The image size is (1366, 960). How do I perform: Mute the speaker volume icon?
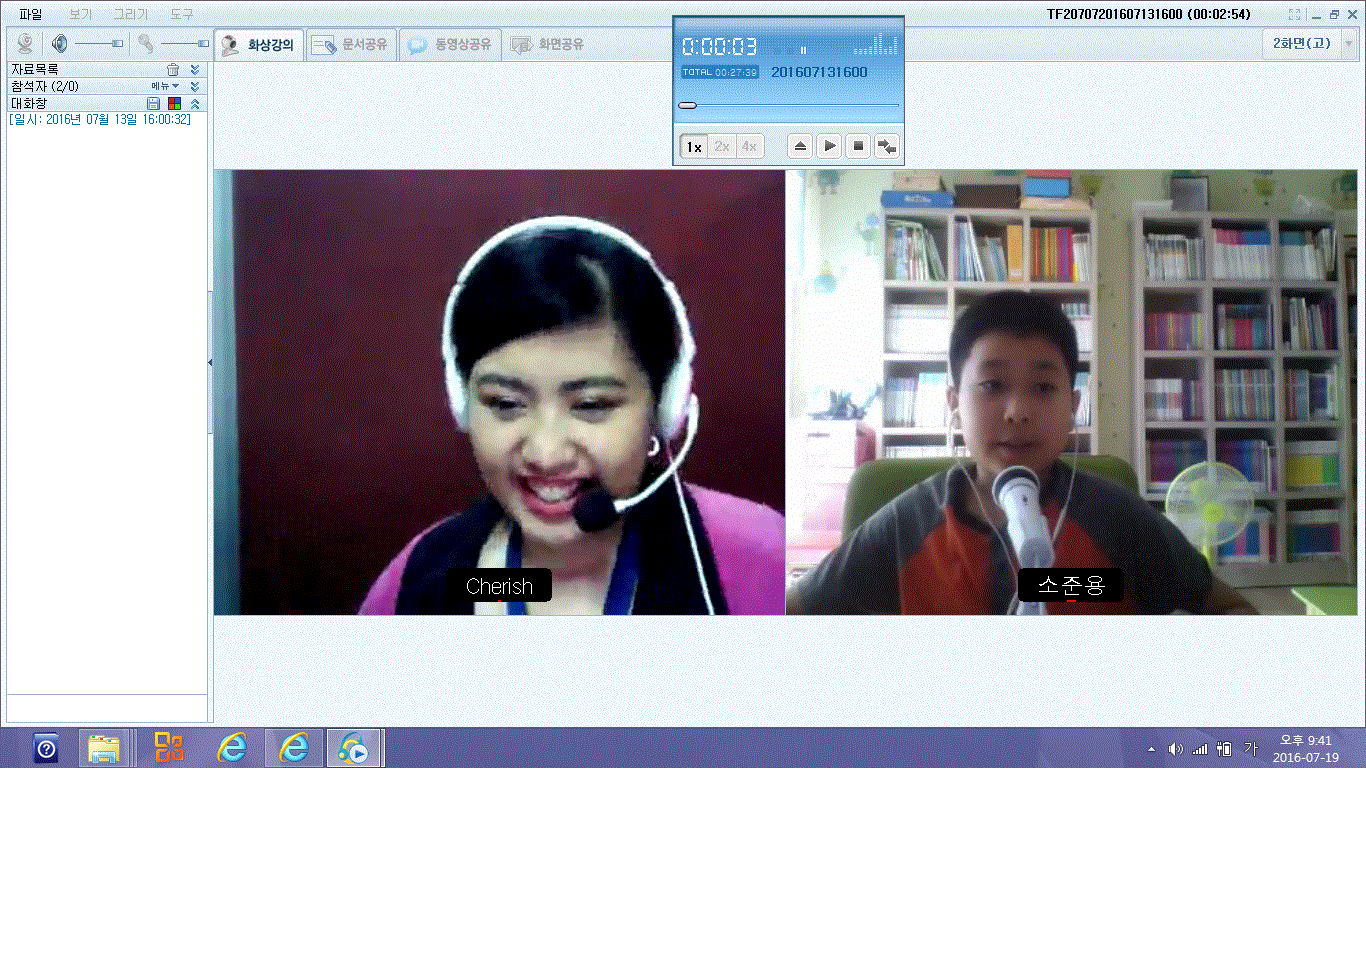60,44
